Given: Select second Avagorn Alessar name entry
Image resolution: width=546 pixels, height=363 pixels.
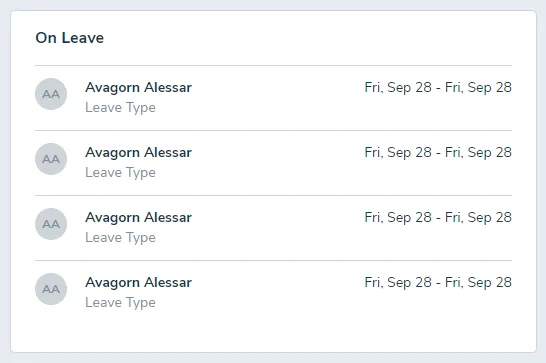Looking at the screenshot, I should point(139,153).
